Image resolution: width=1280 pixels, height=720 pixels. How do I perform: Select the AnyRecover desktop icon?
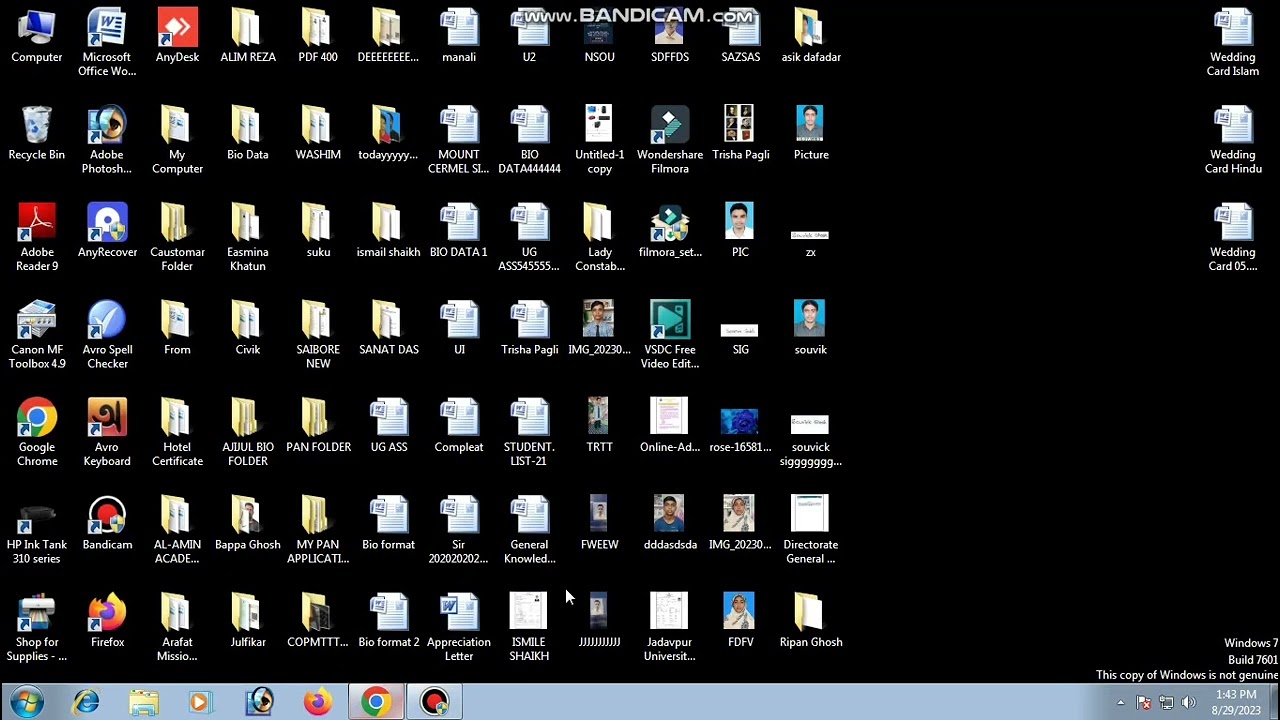(x=107, y=231)
